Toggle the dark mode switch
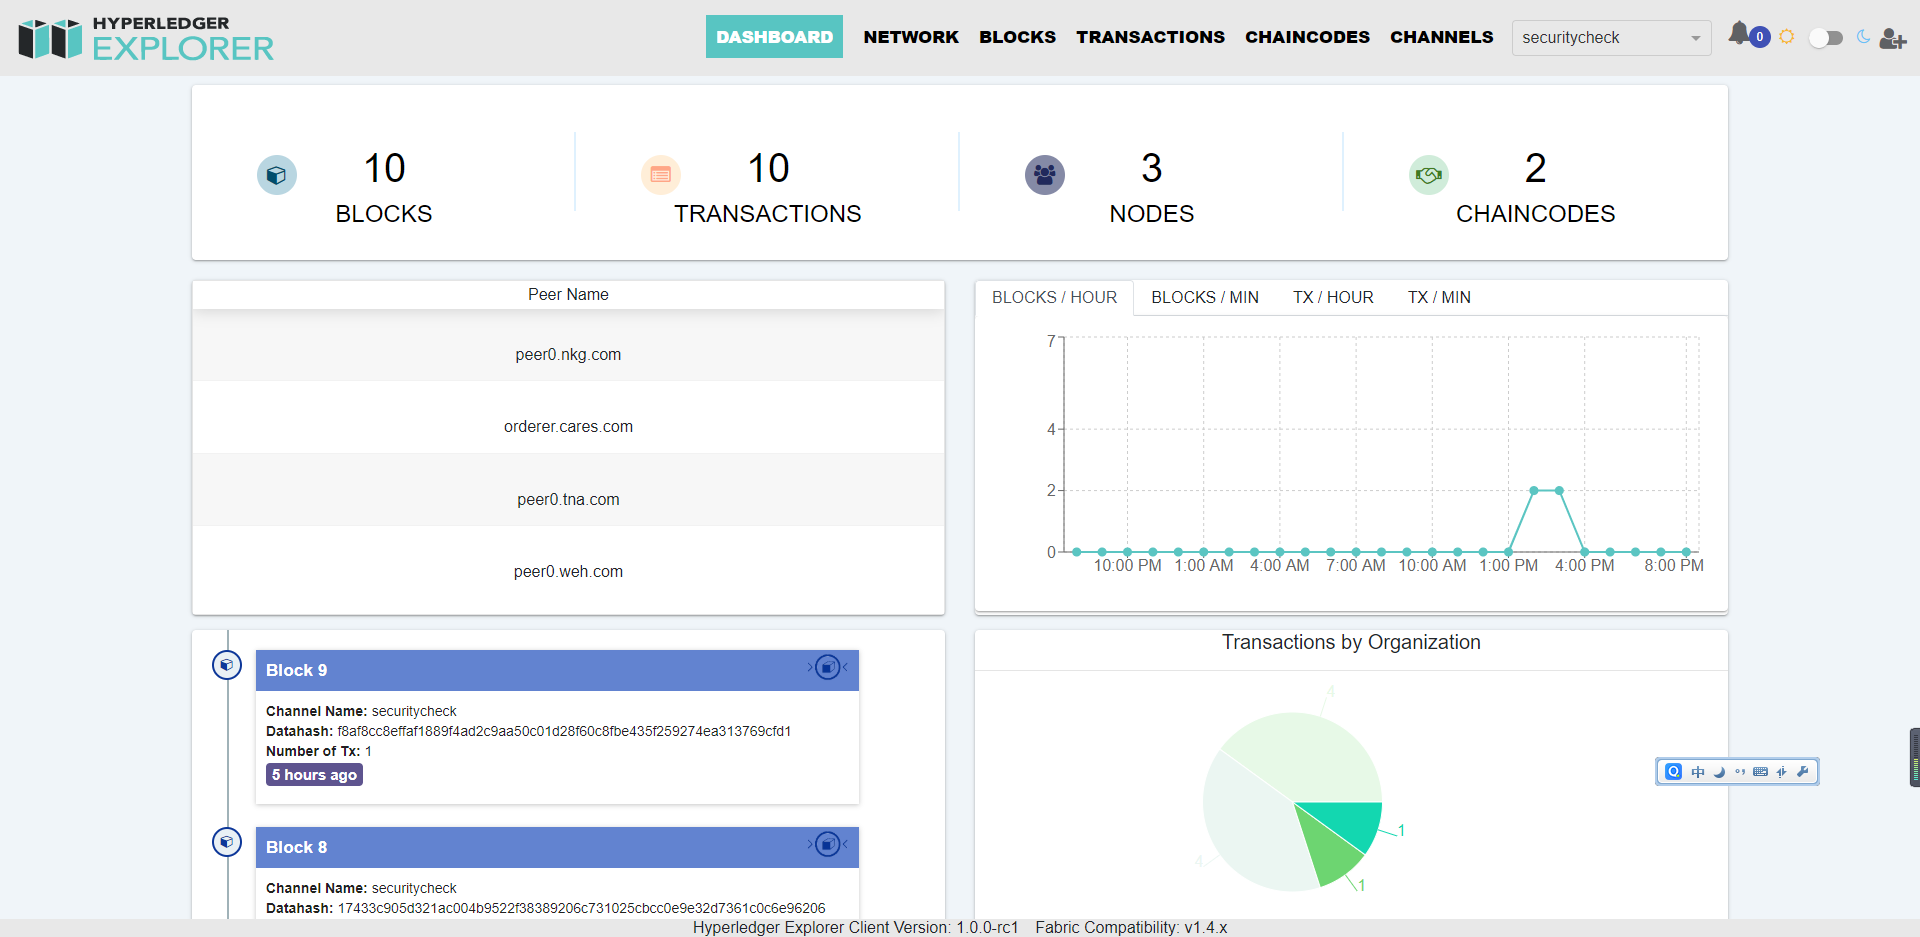 click(x=1825, y=38)
